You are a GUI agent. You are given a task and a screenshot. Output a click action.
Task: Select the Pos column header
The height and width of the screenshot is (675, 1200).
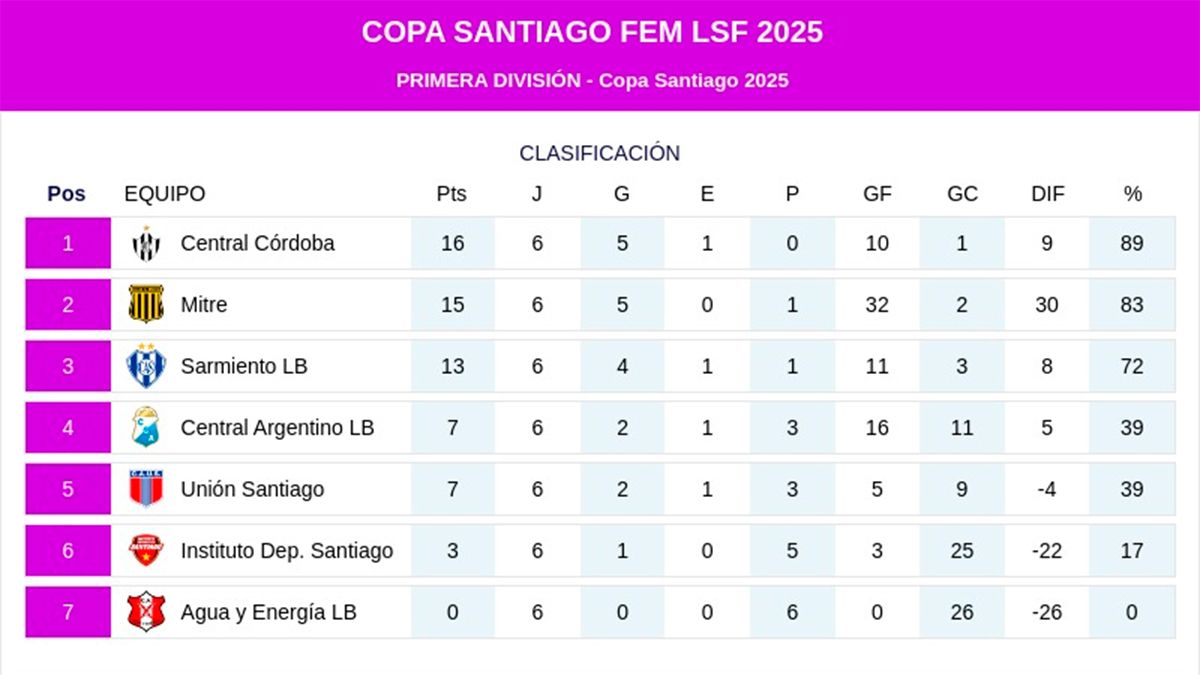[67, 194]
